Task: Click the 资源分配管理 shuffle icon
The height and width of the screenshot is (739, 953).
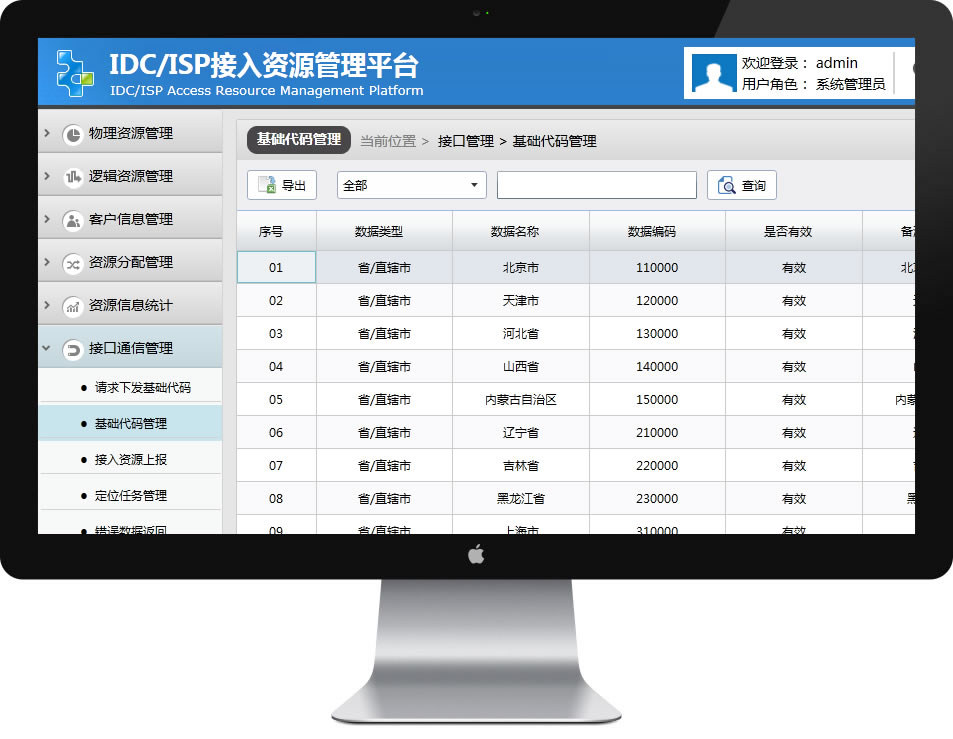Action: pos(72,263)
